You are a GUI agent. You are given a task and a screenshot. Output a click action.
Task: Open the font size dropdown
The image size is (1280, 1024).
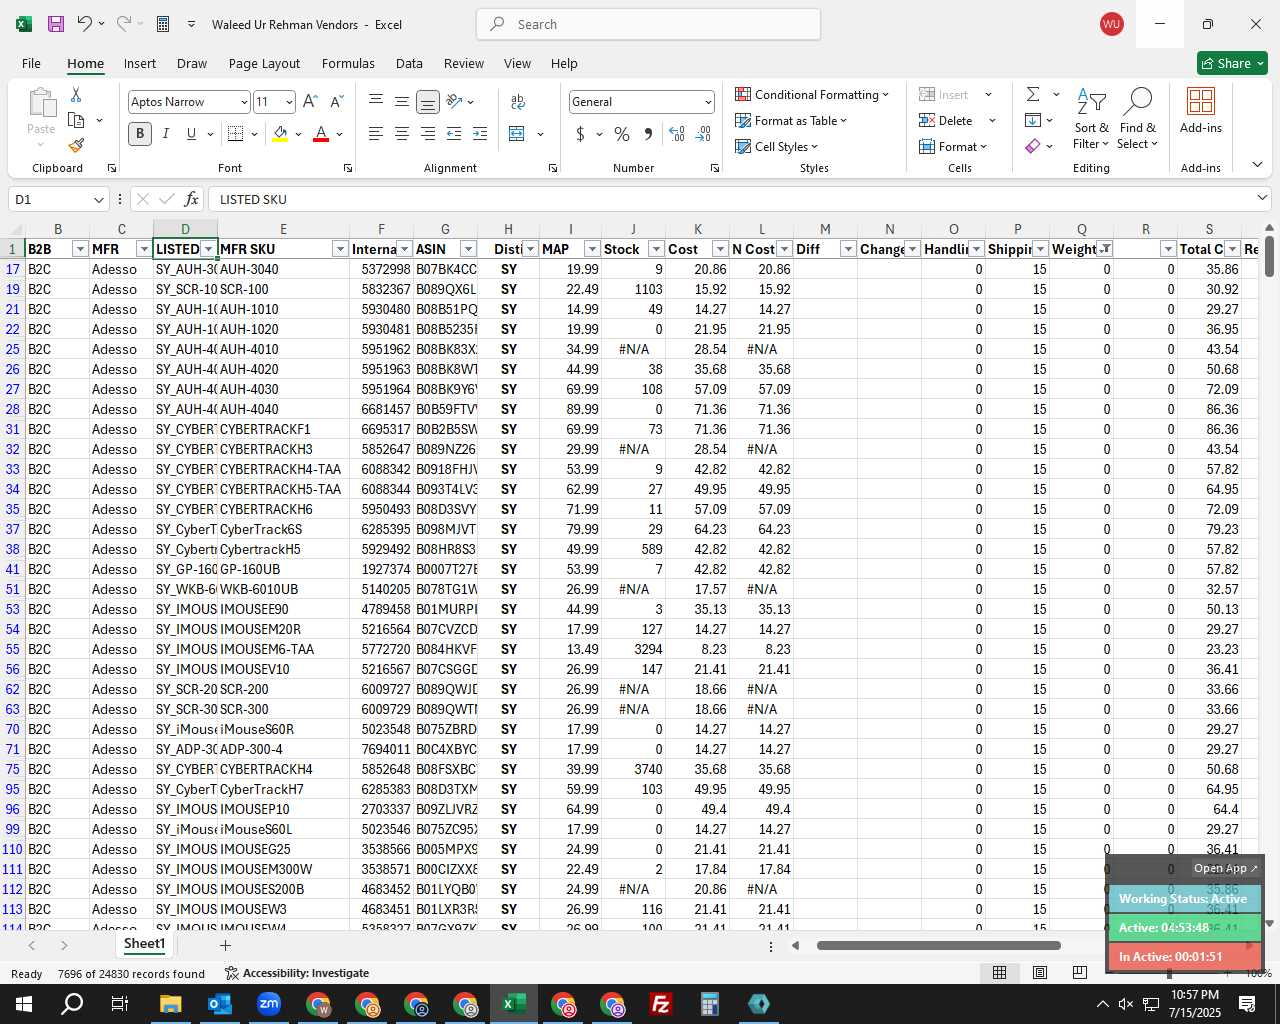(289, 102)
